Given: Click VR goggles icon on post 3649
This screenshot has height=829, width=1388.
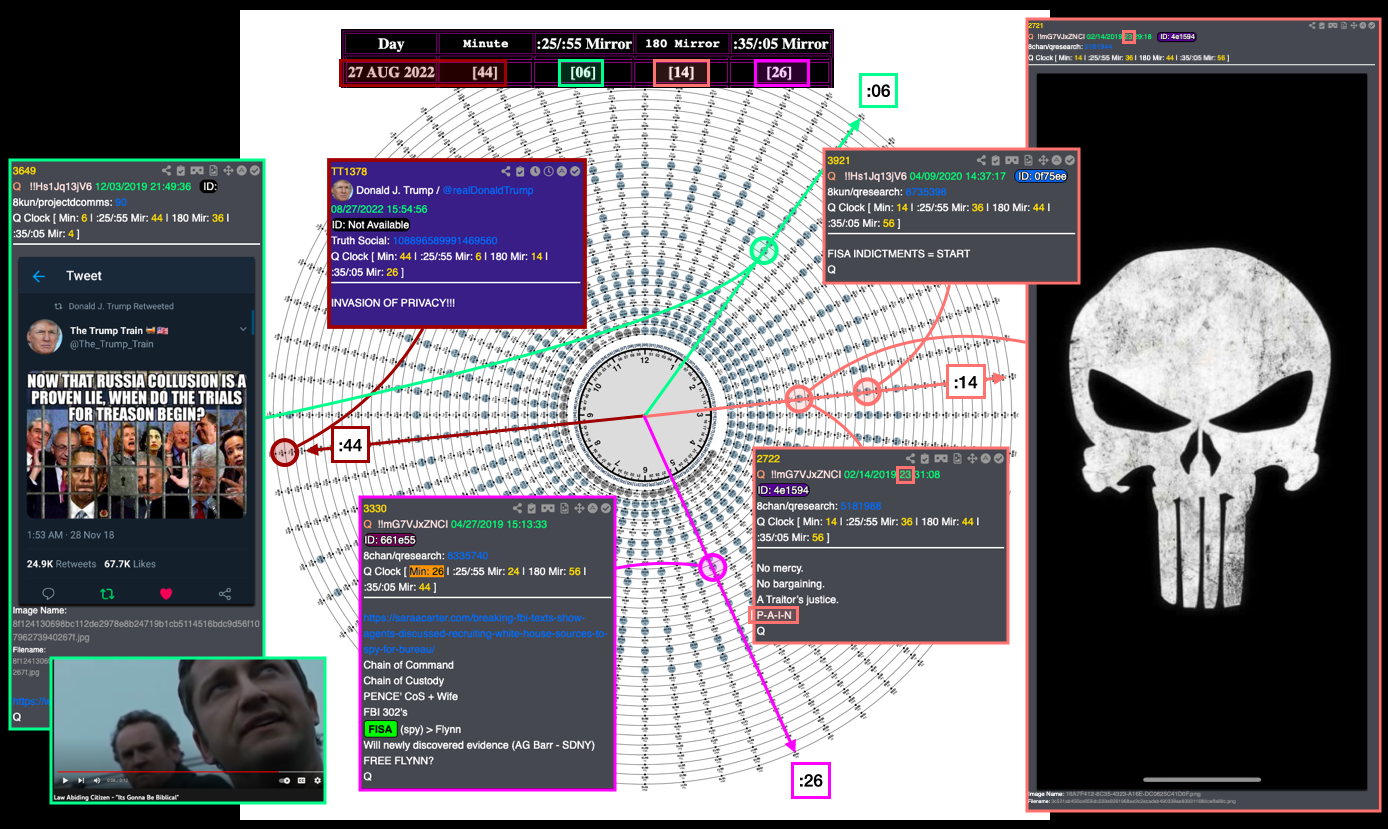Looking at the screenshot, I should pos(197,170).
